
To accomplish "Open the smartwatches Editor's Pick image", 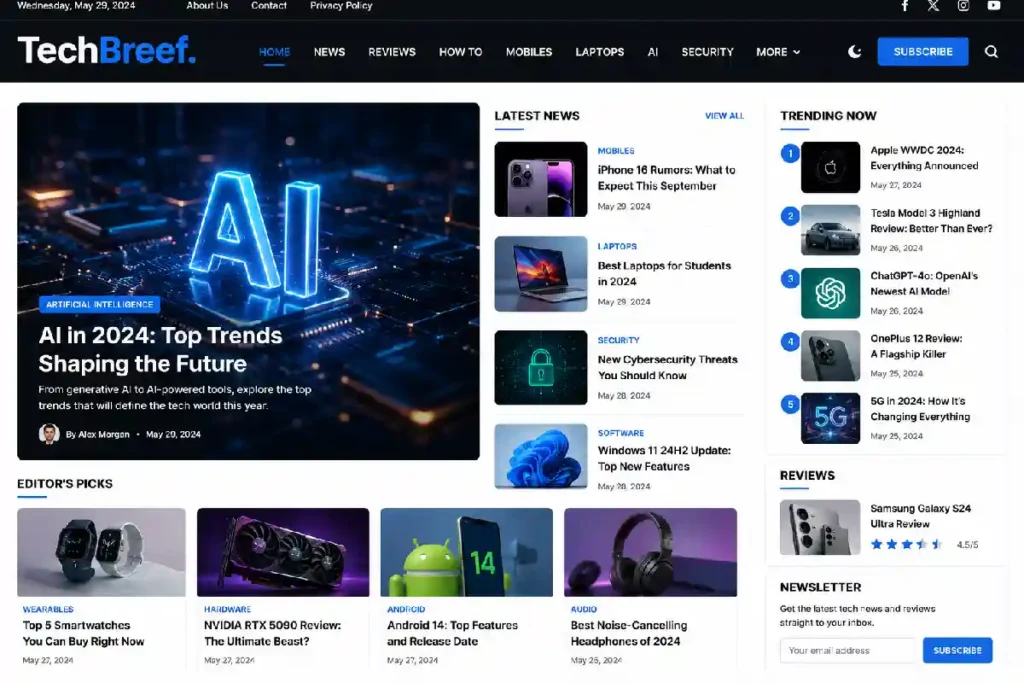I will [x=101, y=552].
